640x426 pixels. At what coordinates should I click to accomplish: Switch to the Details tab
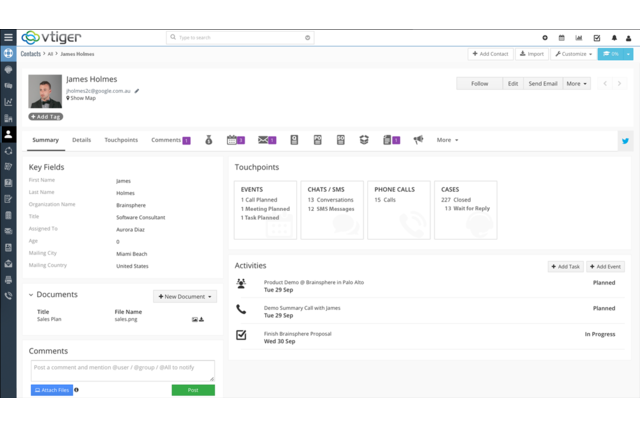(81, 140)
